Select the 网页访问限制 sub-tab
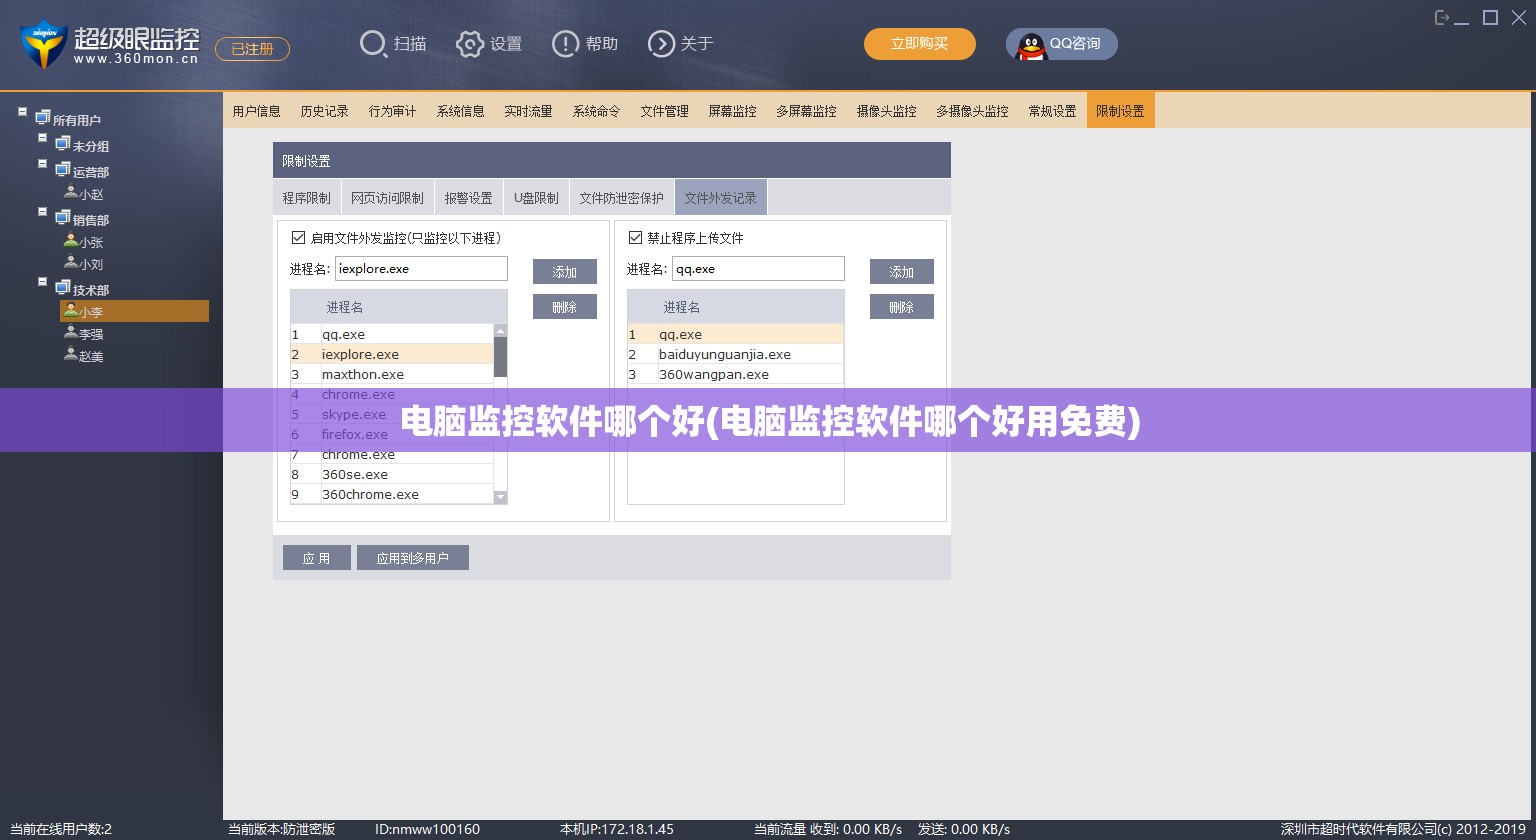The width and height of the screenshot is (1536, 840). click(387, 198)
